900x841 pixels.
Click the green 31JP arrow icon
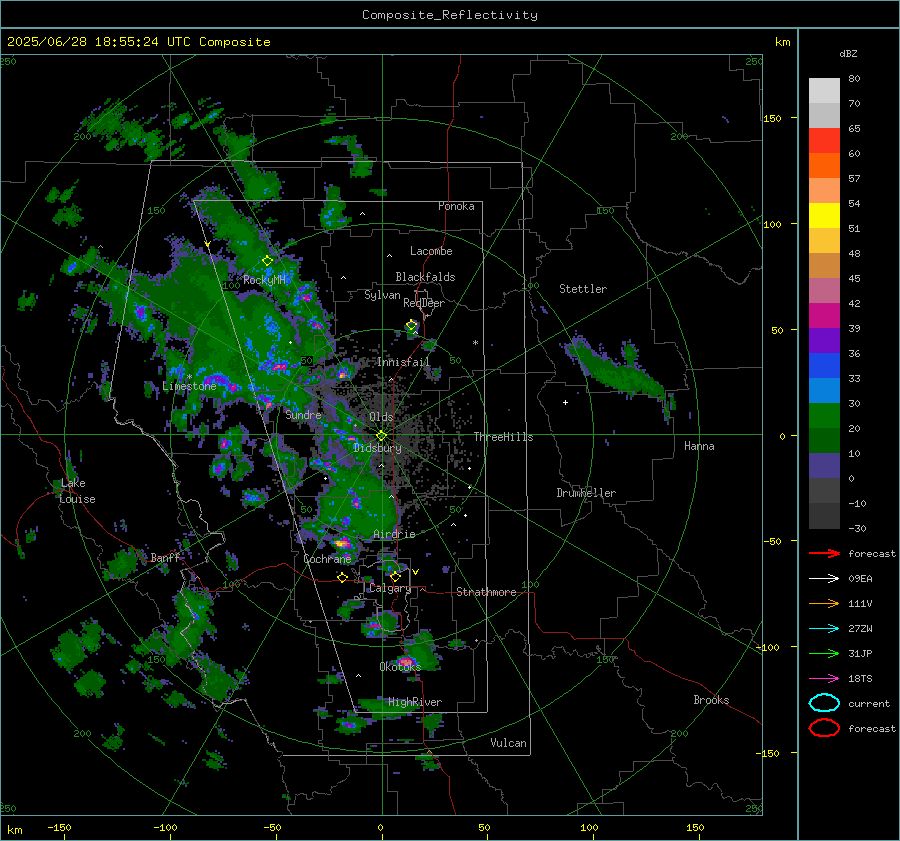click(x=824, y=653)
